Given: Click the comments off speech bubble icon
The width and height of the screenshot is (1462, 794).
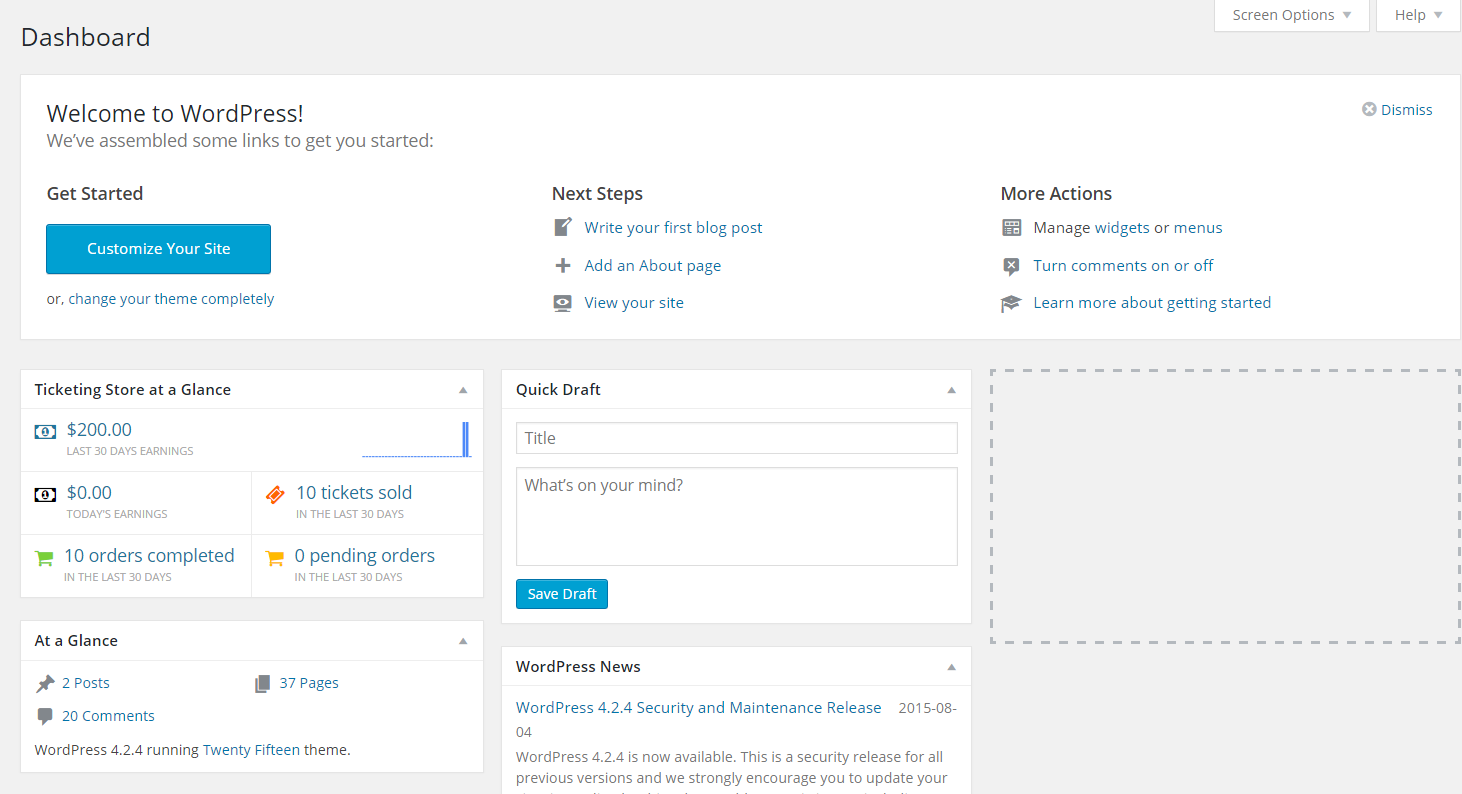Looking at the screenshot, I should click(1011, 266).
